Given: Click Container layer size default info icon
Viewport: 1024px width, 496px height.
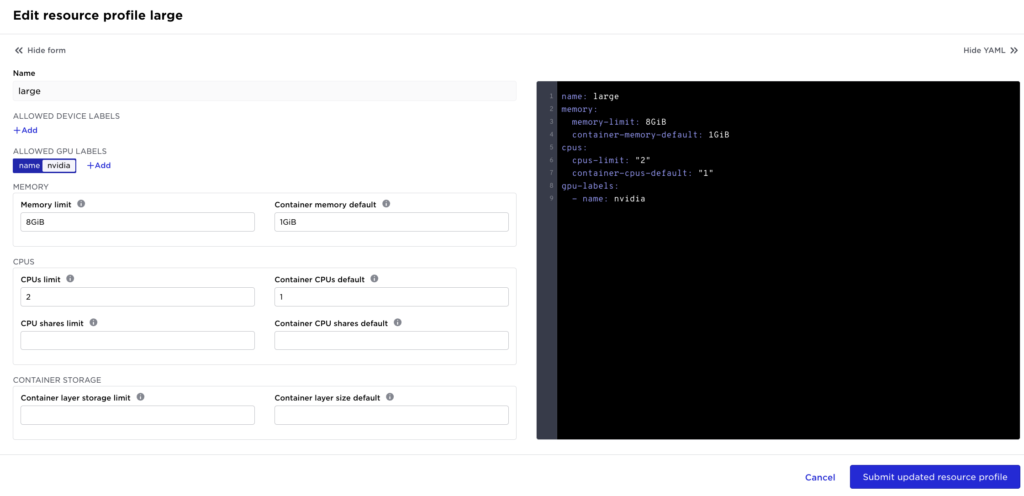Looking at the screenshot, I should [x=390, y=397].
